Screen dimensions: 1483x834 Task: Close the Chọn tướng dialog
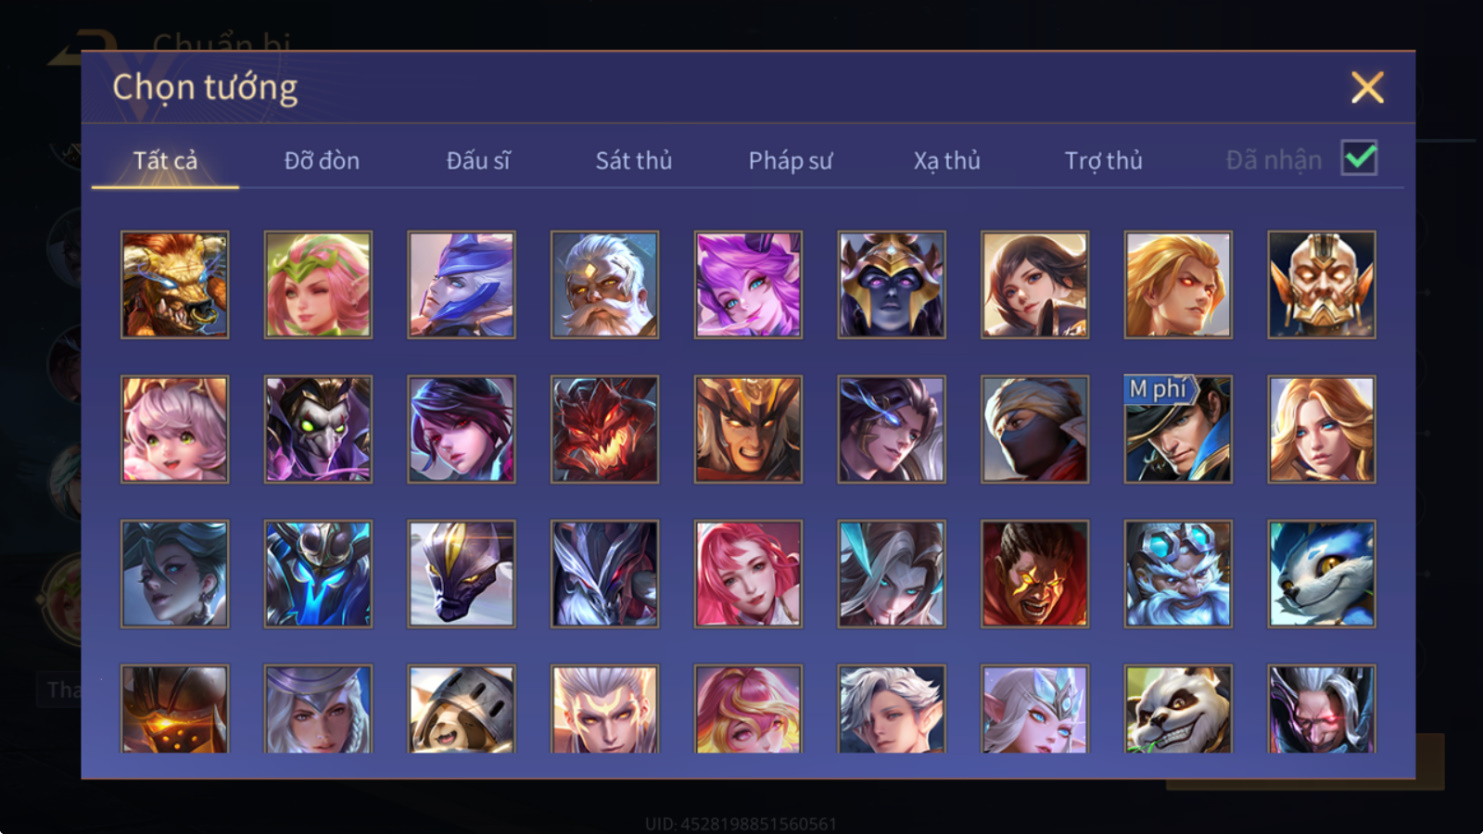(x=1367, y=87)
